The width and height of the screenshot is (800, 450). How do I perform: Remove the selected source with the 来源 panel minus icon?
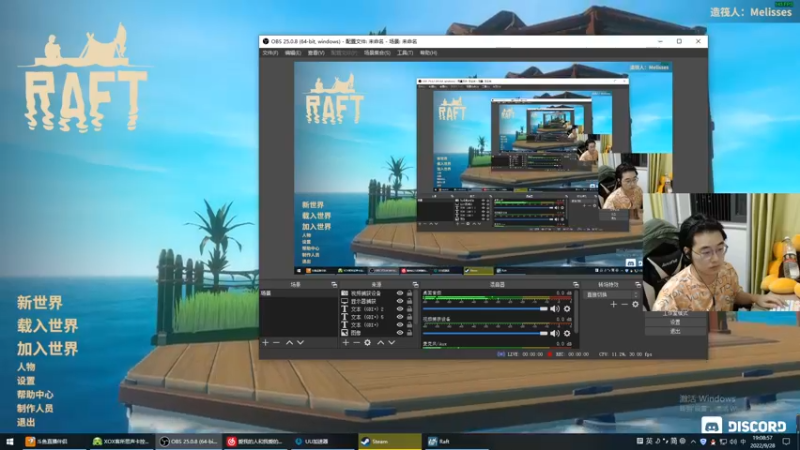357,343
